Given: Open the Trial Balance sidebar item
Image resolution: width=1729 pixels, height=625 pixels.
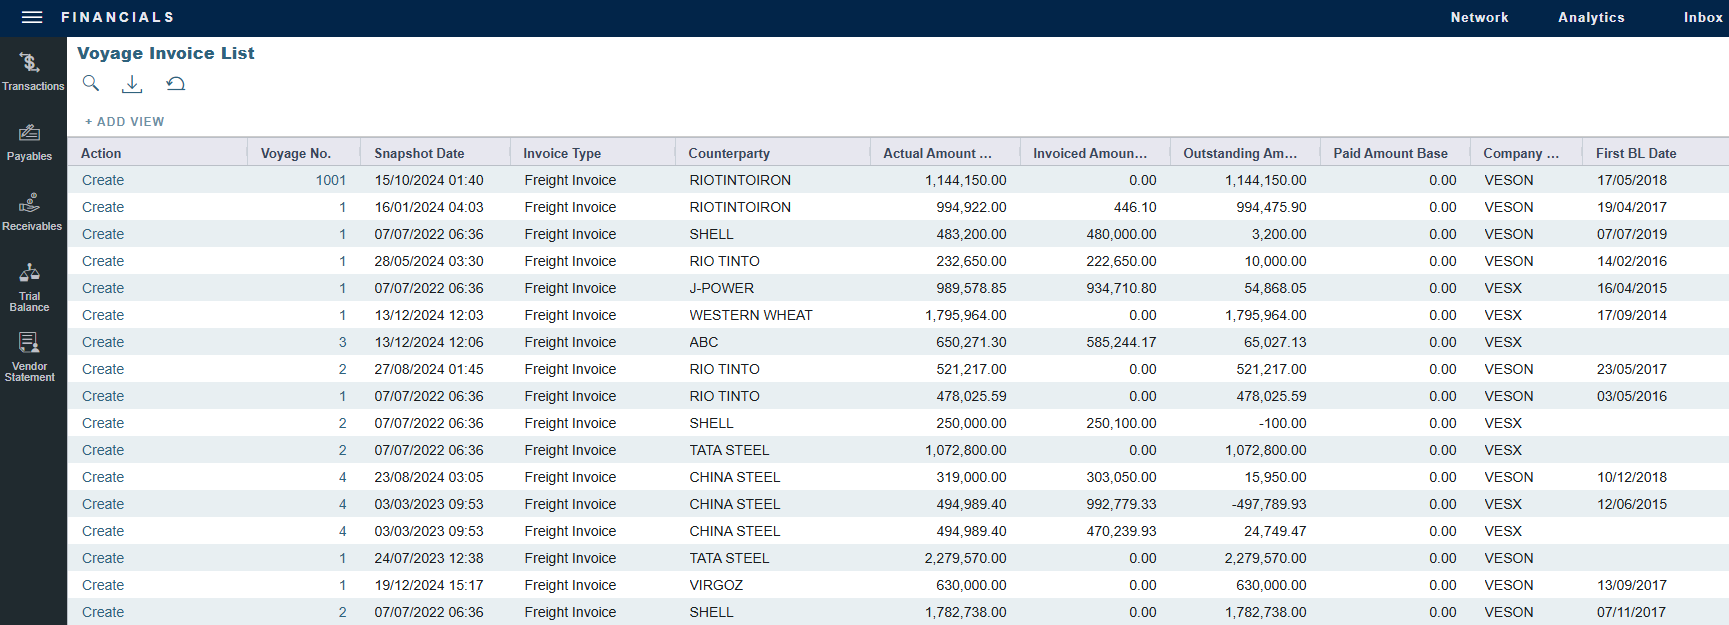Looking at the screenshot, I should pos(30,287).
